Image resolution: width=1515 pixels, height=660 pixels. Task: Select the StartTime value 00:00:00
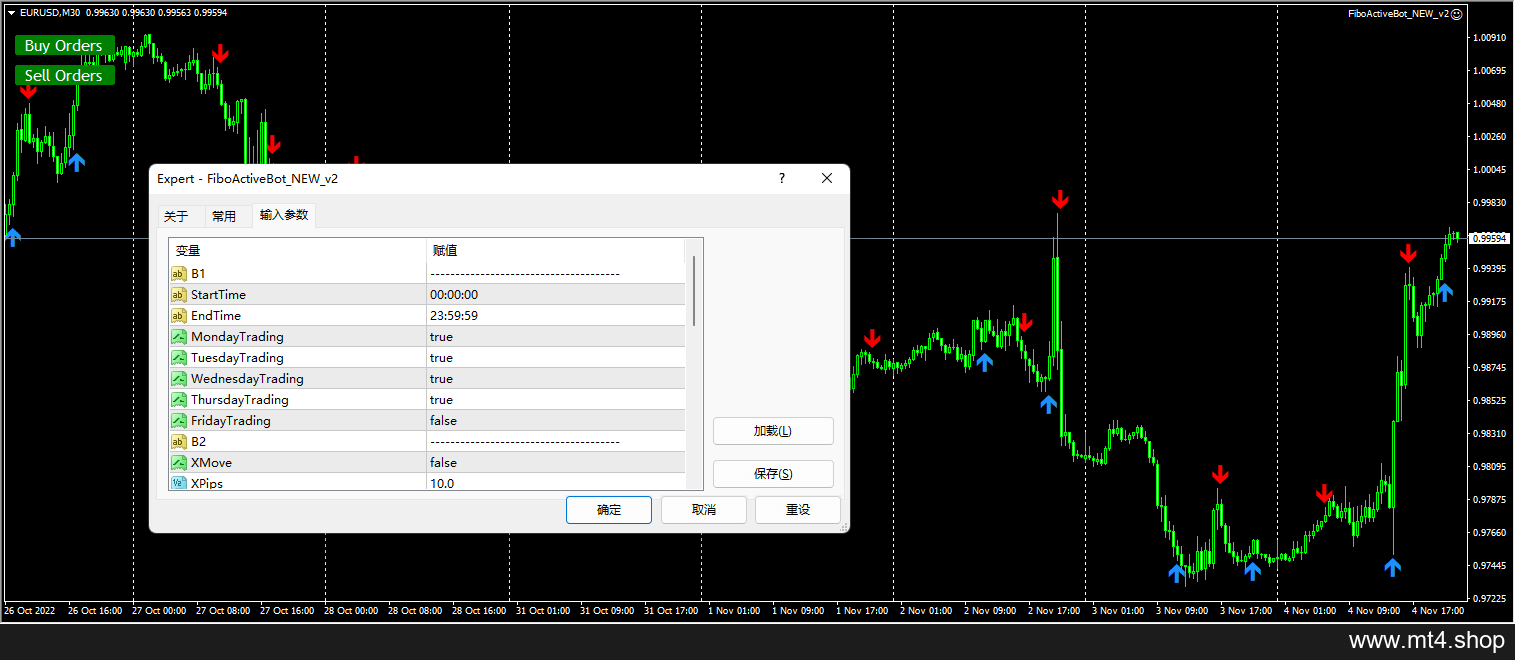pyautogui.click(x=454, y=295)
